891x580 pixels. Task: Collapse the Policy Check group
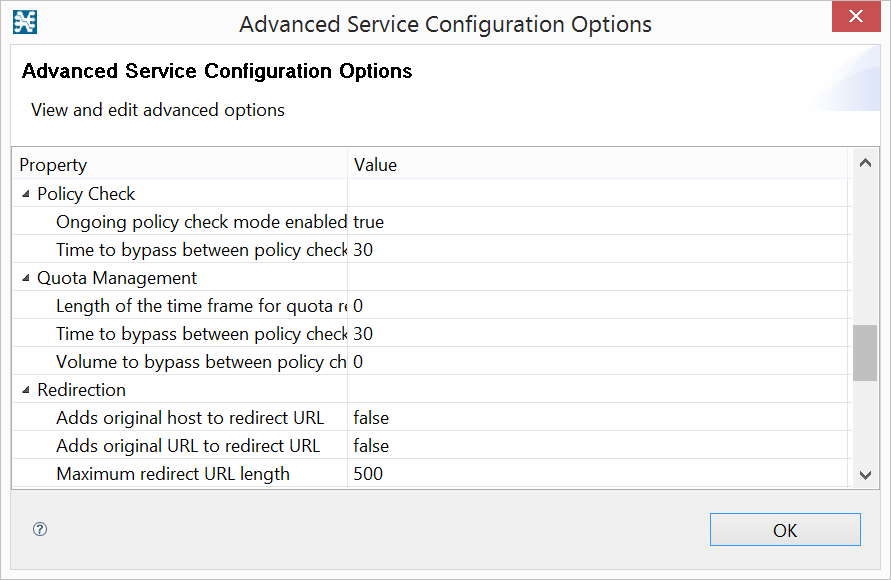tap(26, 194)
